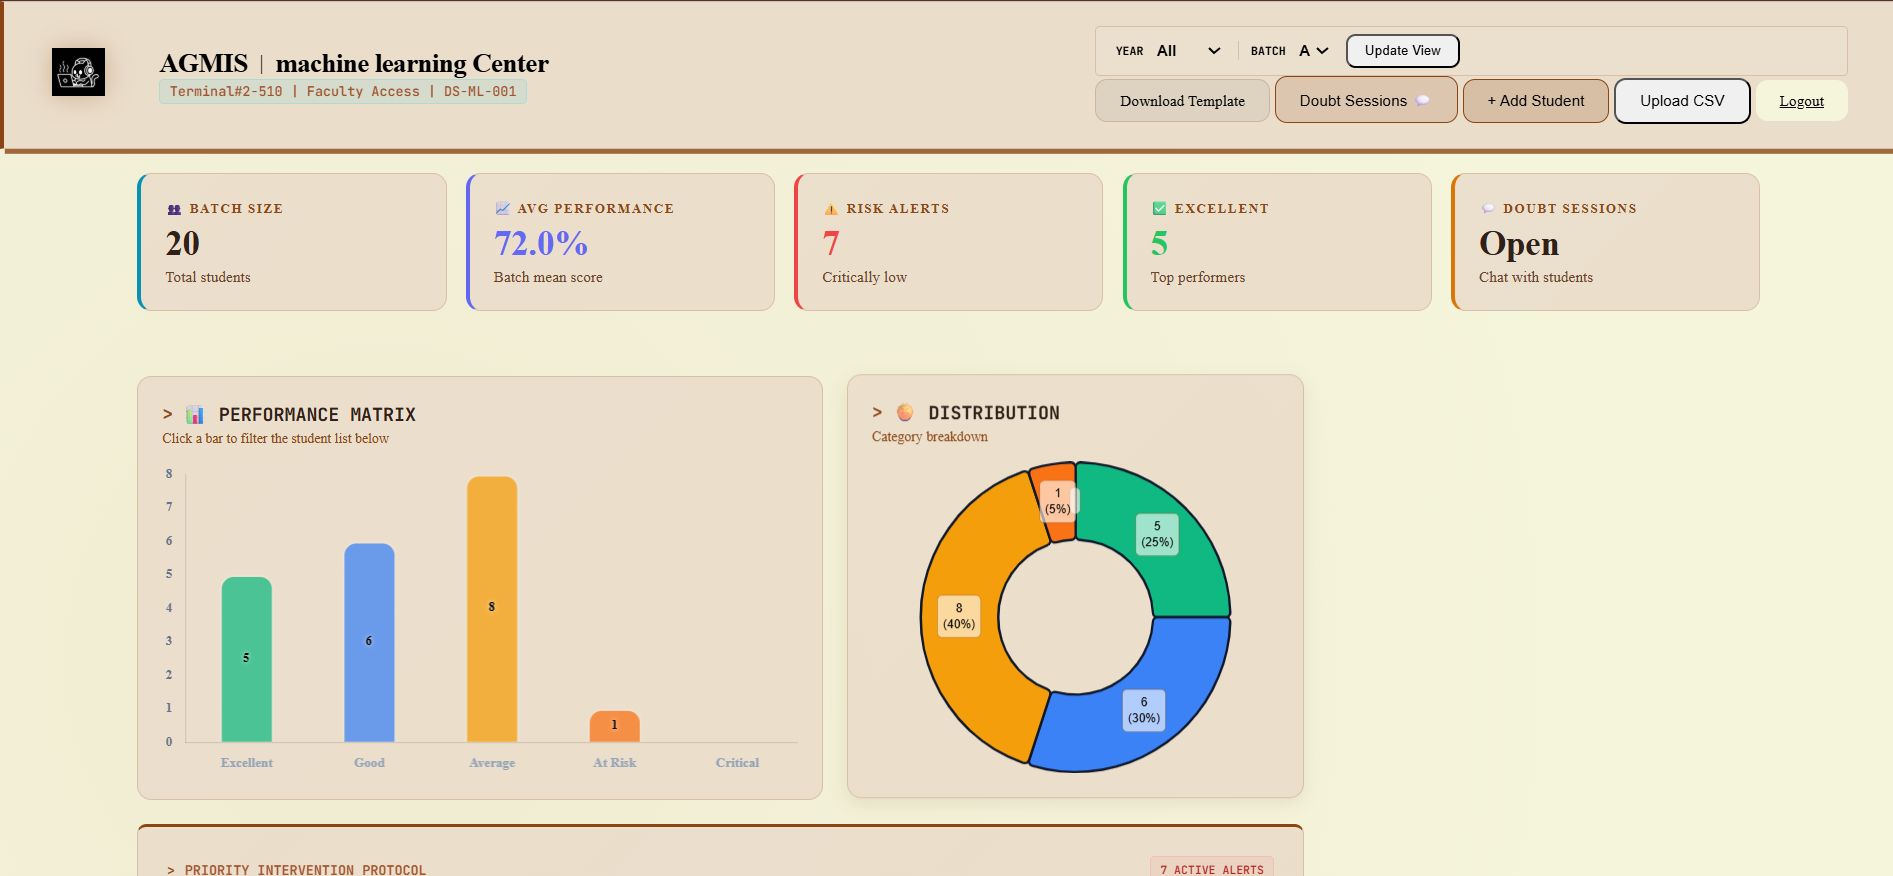Click the Terminal#2-510 Faculty Access tag
Viewport: 1893px width, 876px height.
tap(343, 91)
